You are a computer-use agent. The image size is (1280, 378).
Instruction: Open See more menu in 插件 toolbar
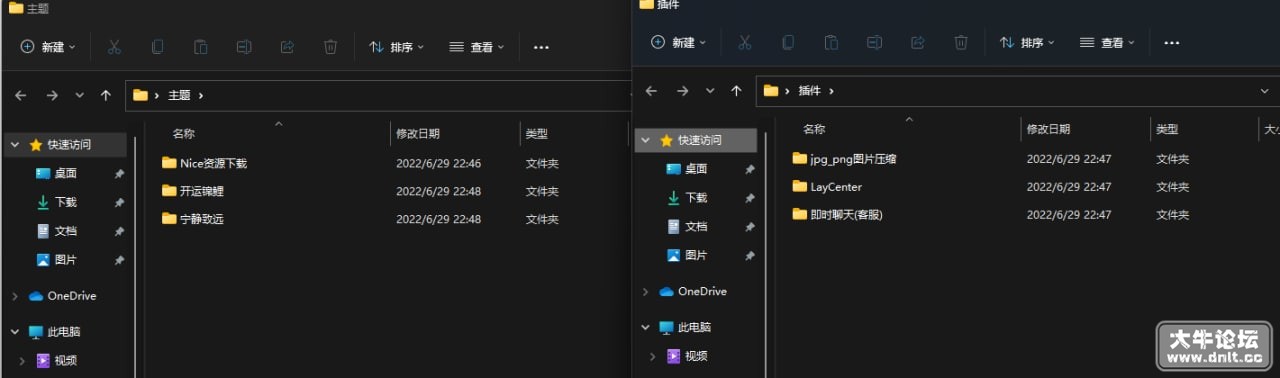(1172, 42)
